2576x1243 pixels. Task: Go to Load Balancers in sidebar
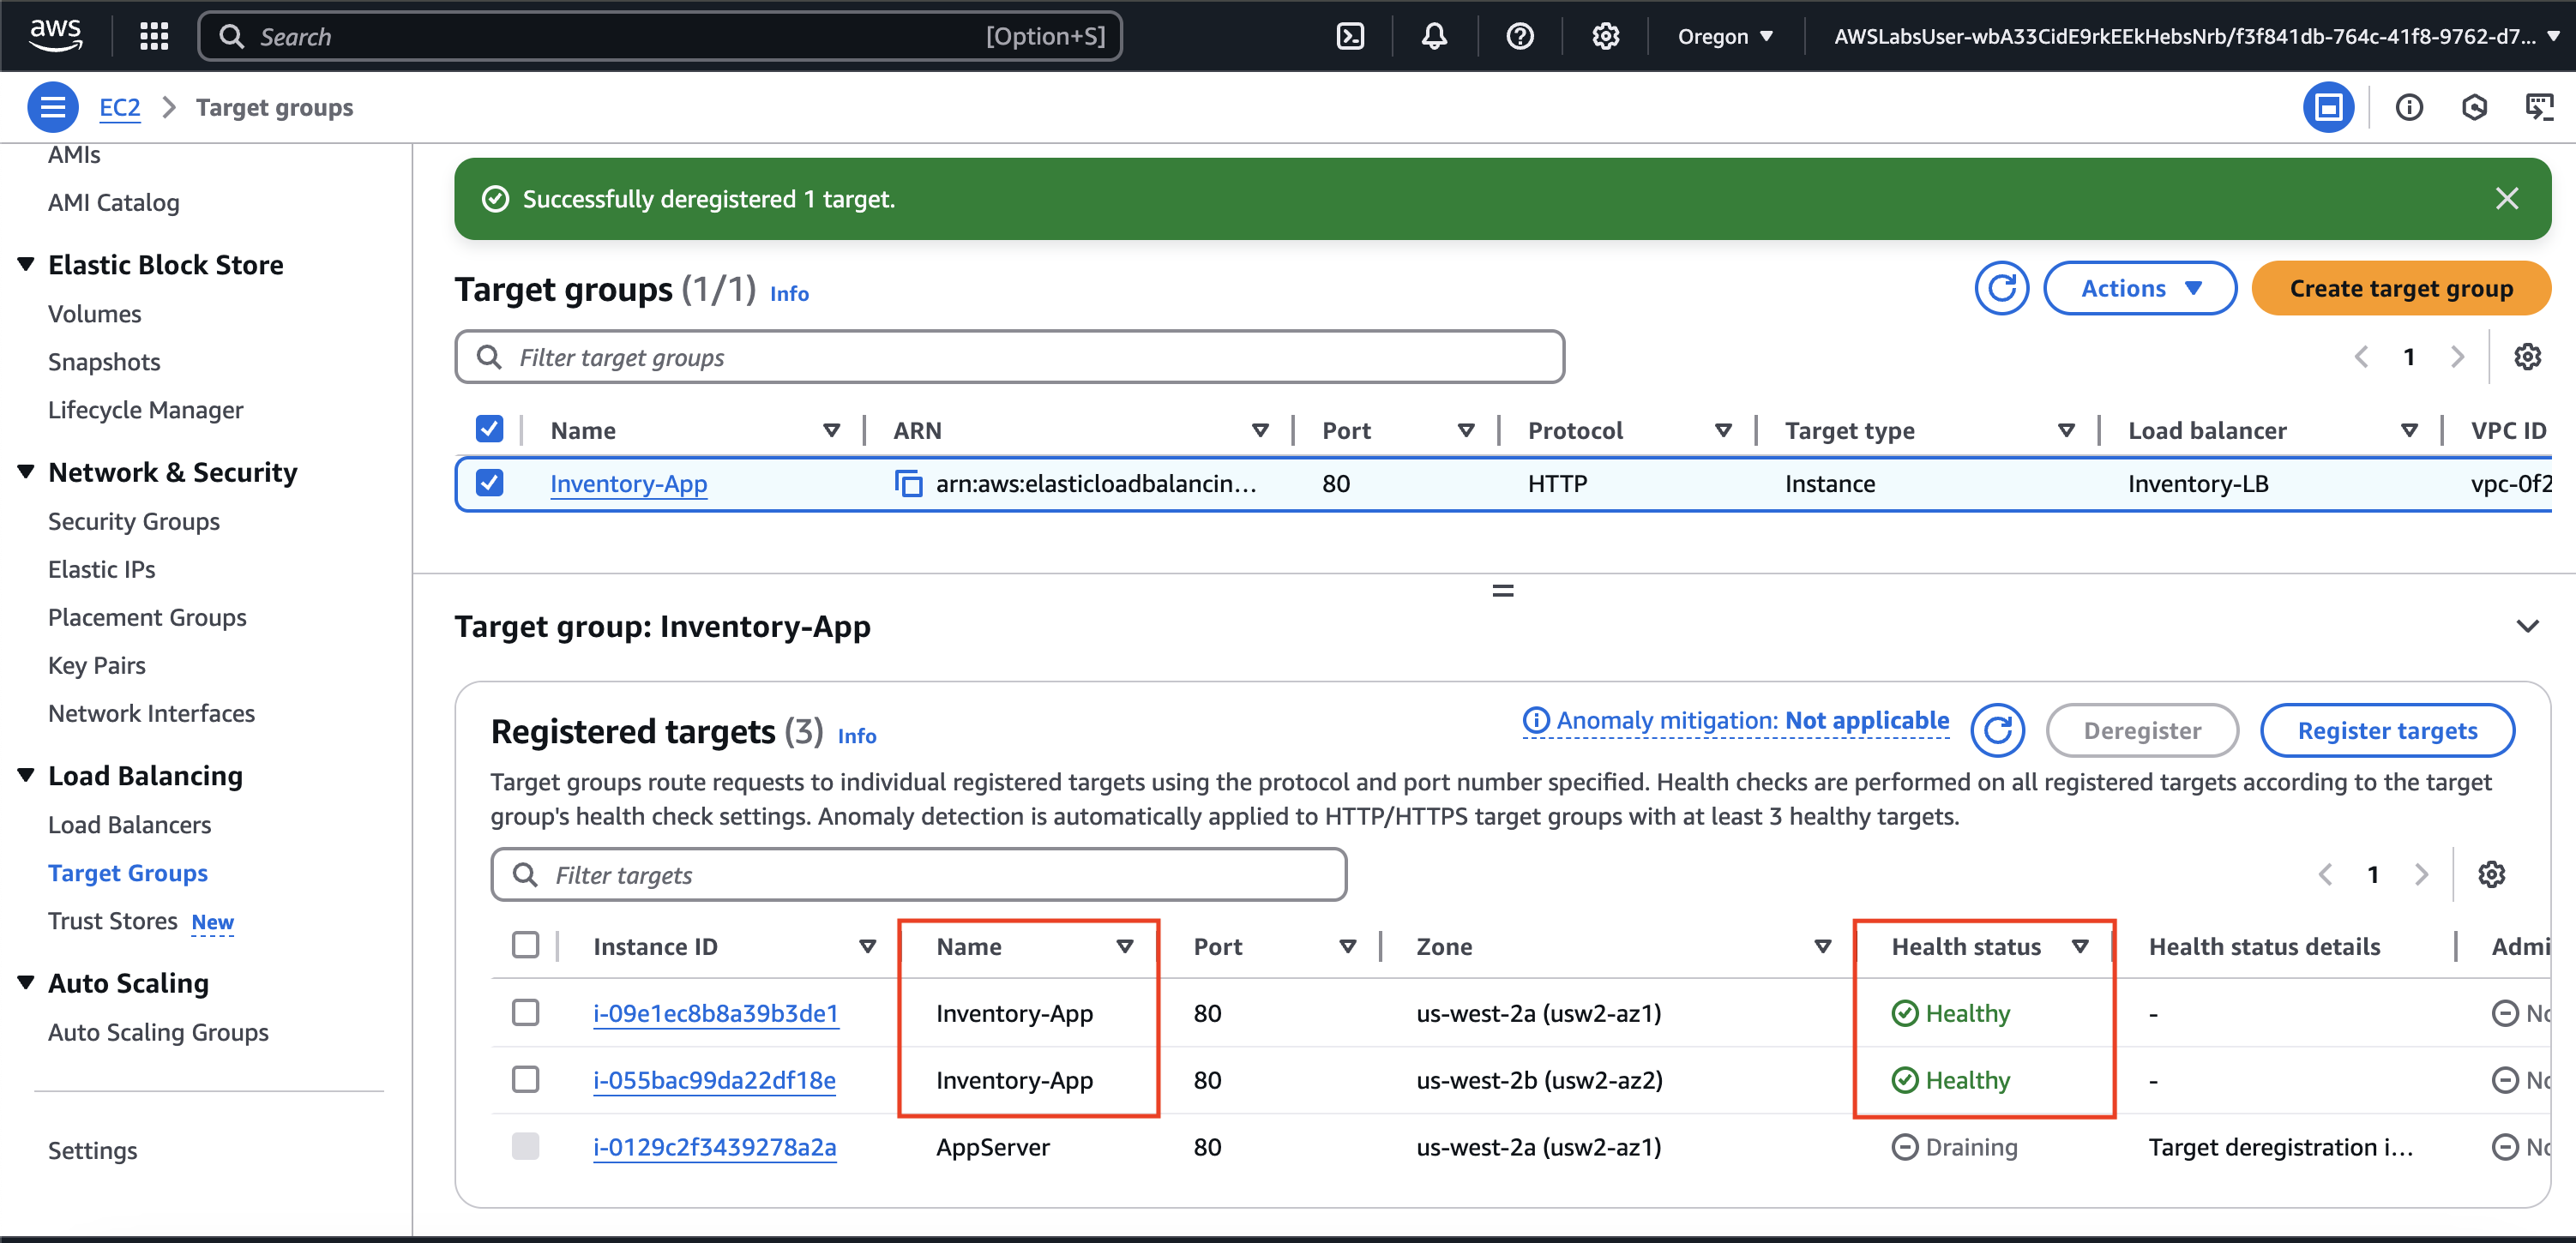point(129,825)
